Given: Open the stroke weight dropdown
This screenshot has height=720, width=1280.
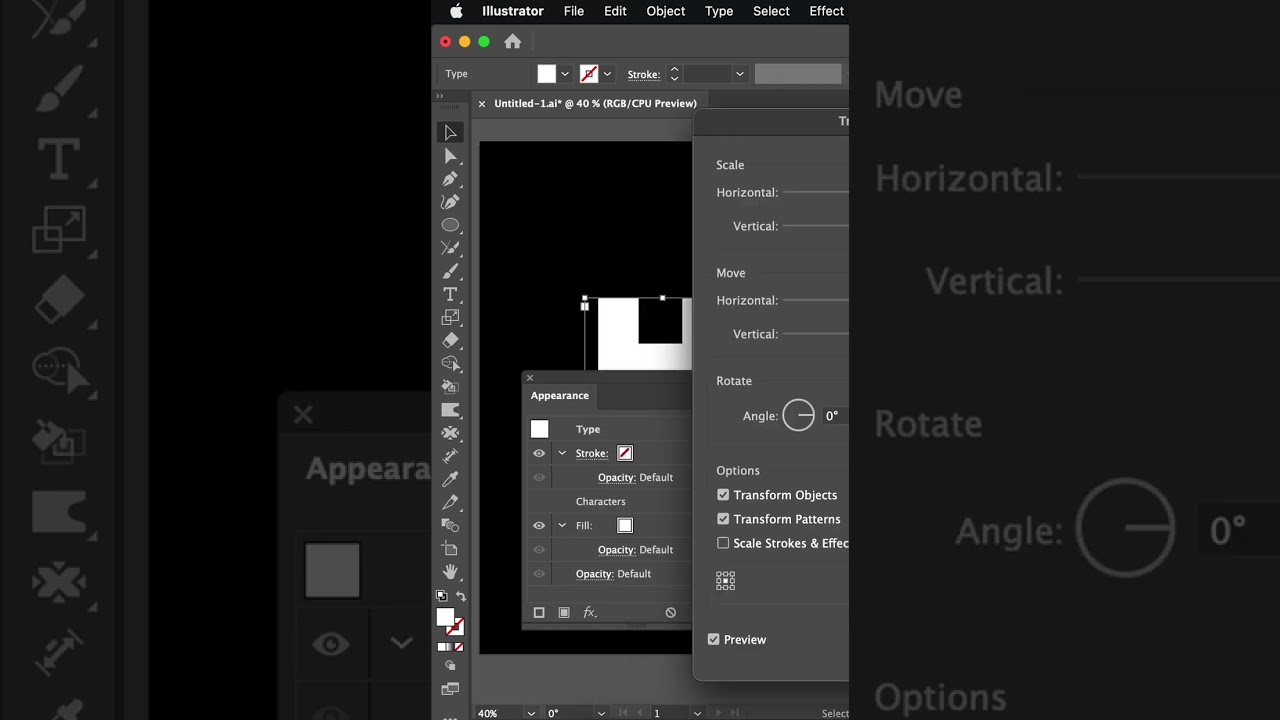Looking at the screenshot, I should coord(740,74).
